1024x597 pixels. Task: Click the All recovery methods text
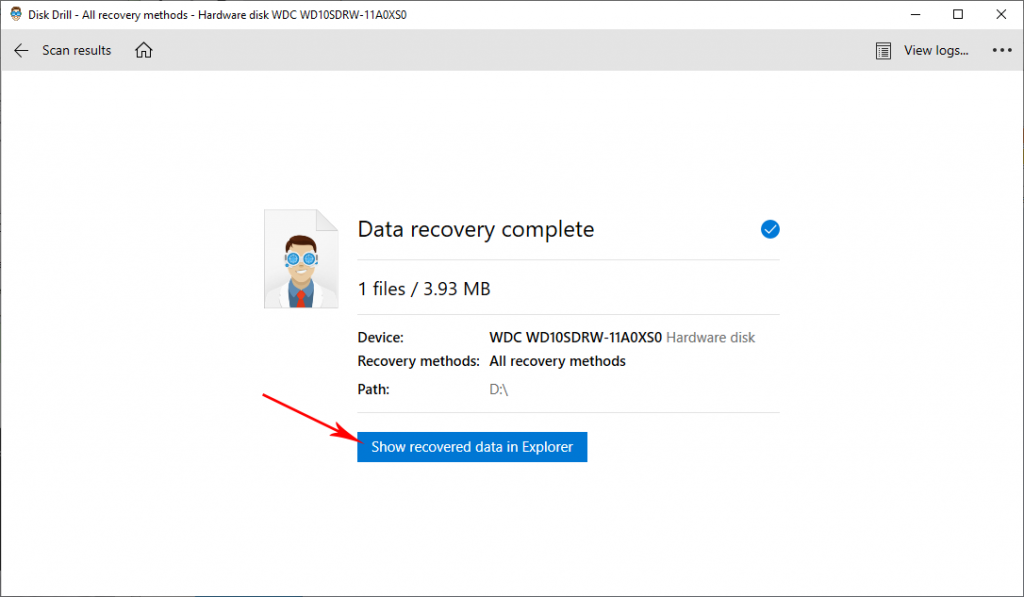point(557,361)
